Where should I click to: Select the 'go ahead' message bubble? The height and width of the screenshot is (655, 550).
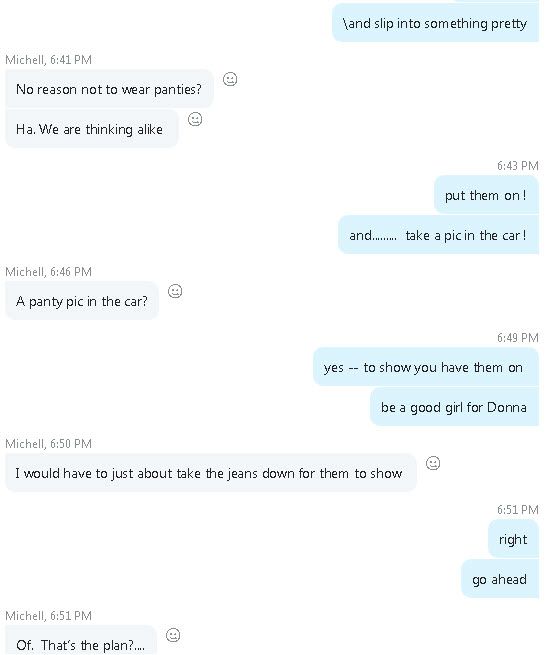coord(499,579)
